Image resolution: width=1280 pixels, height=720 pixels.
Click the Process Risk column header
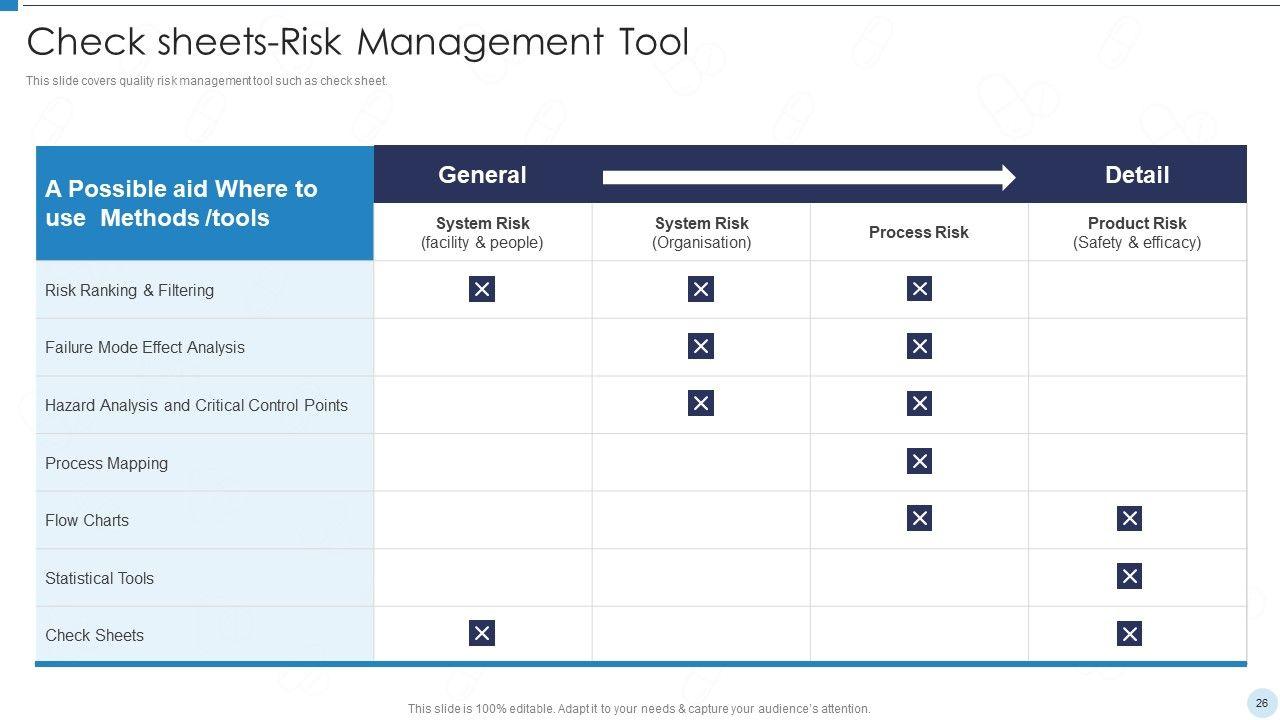(x=919, y=232)
